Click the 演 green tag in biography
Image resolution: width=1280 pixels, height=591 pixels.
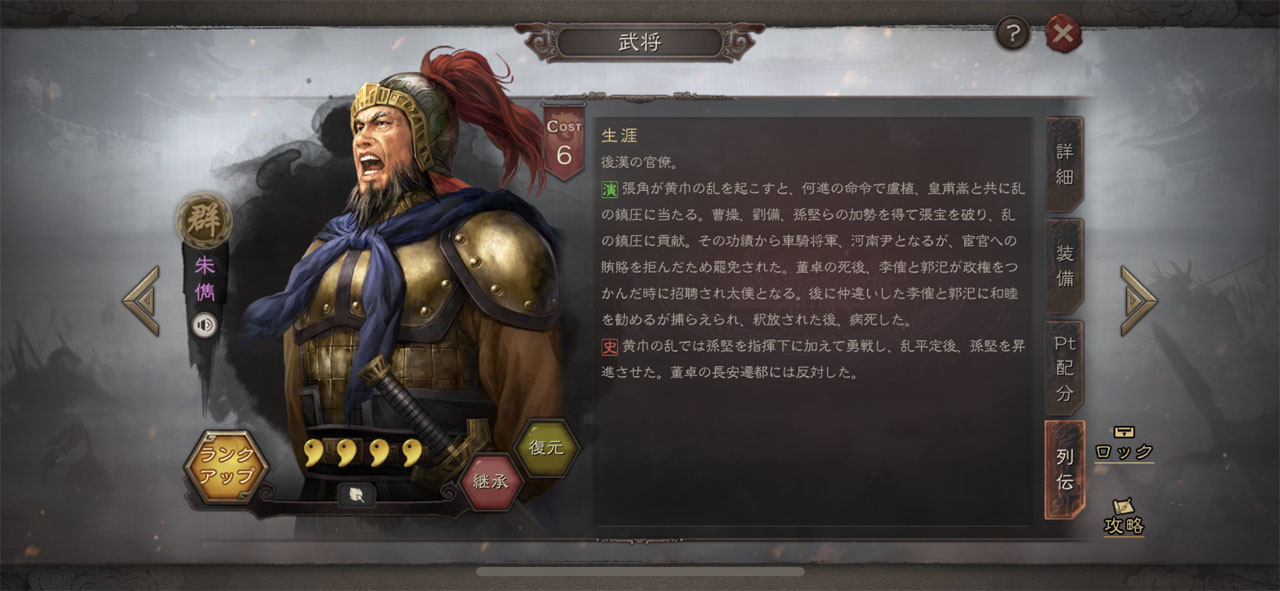click(609, 188)
